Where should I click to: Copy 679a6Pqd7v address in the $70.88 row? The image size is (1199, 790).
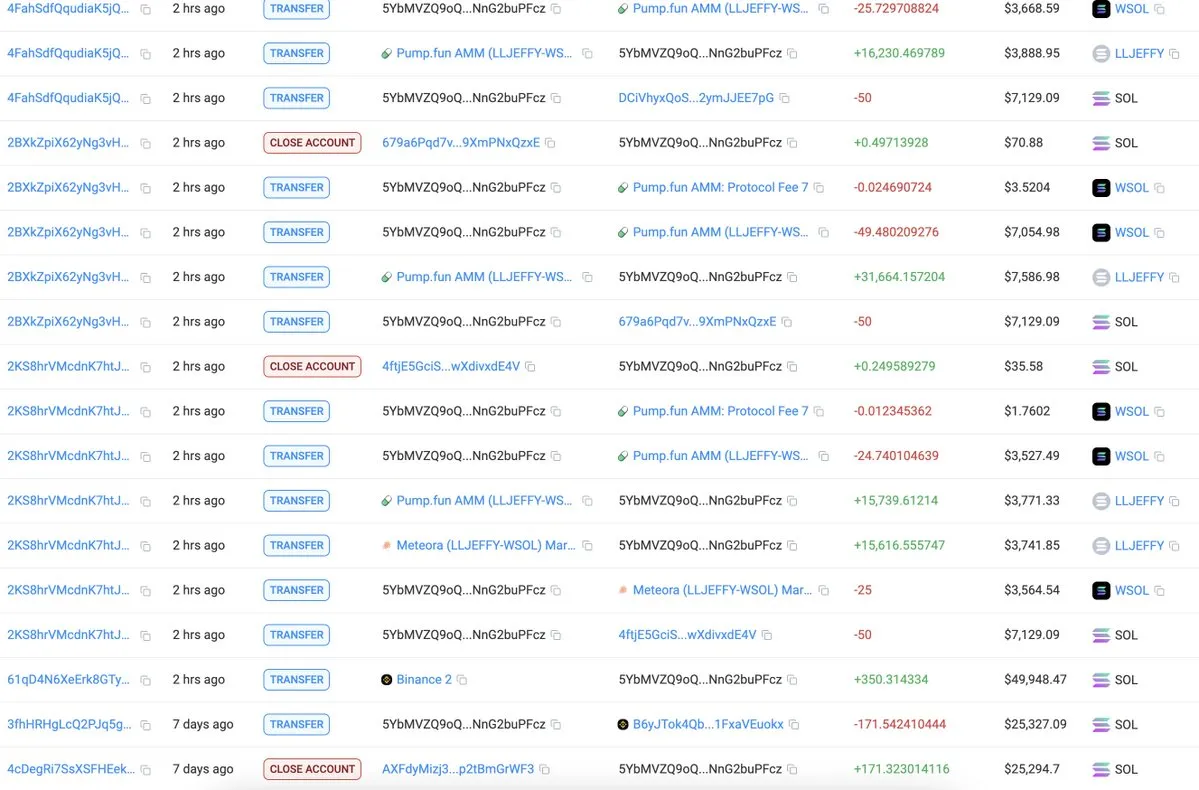click(550, 143)
